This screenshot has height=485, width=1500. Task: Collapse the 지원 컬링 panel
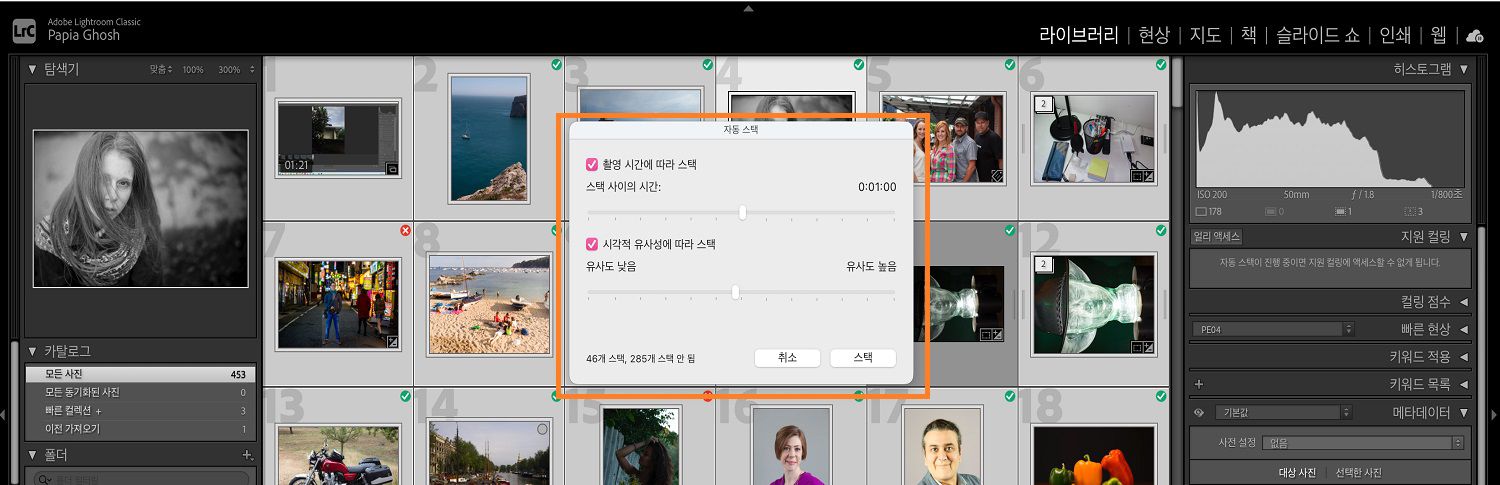coord(1464,237)
